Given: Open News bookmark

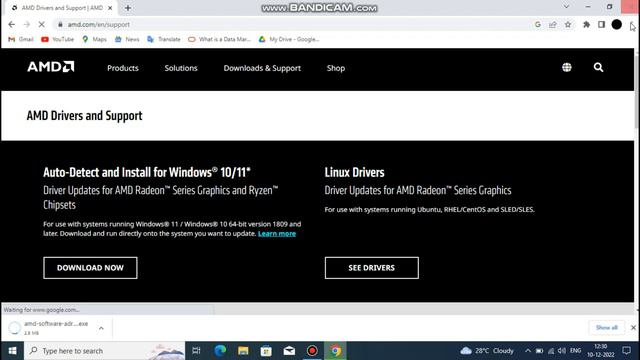Looking at the screenshot, I should pyautogui.click(x=127, y=39).
